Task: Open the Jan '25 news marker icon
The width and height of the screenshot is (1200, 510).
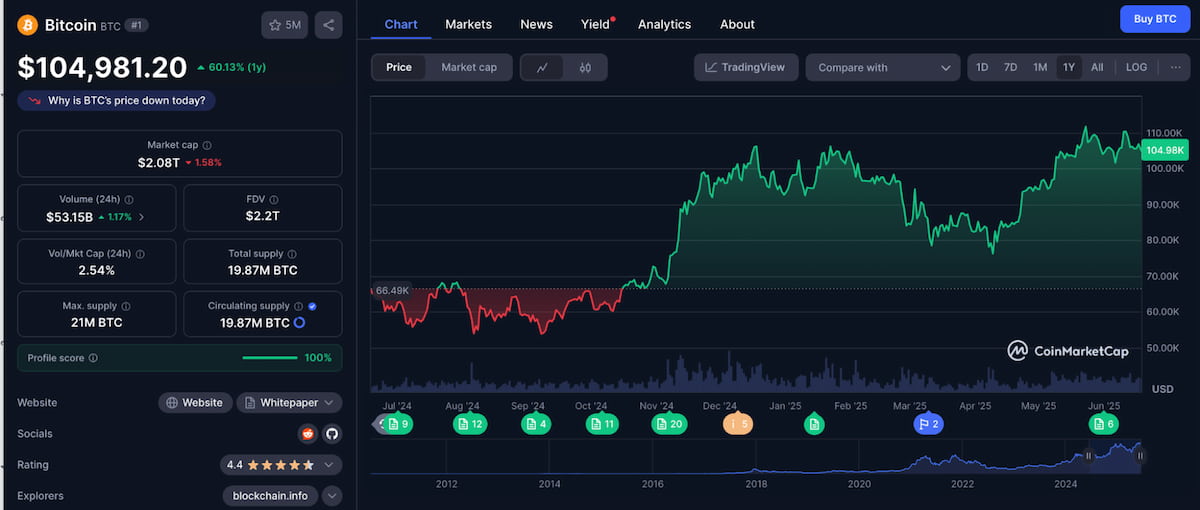Action: pyautogui.click(x=814, y=424)
